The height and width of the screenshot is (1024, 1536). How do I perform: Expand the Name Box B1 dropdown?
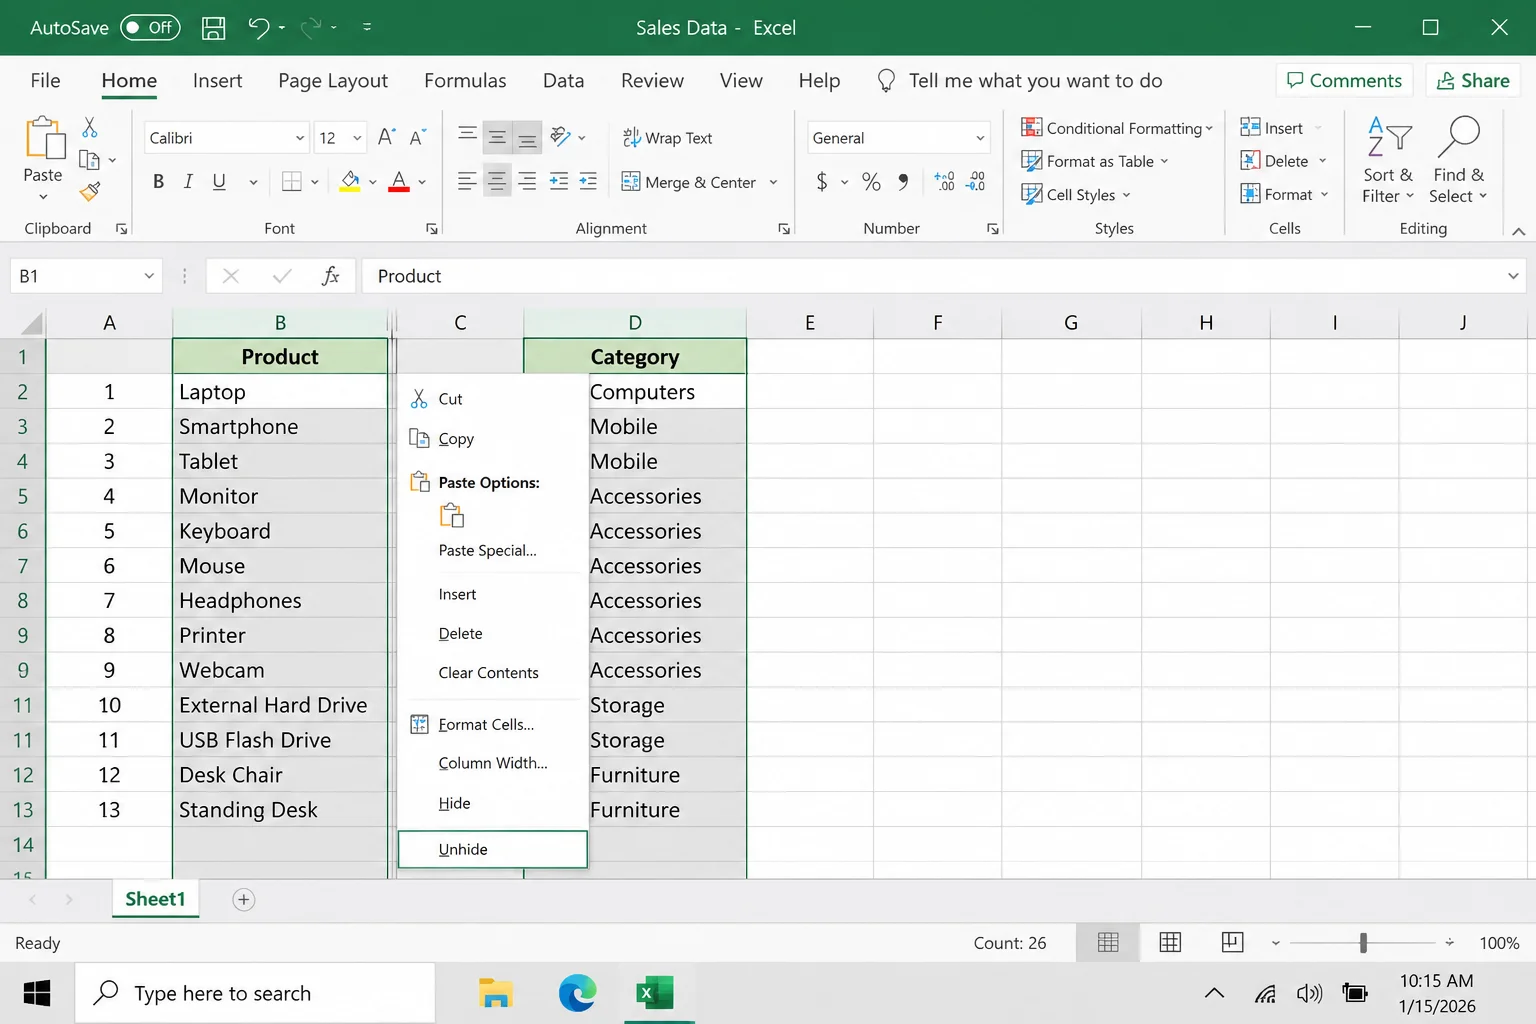tap(149, 276)
